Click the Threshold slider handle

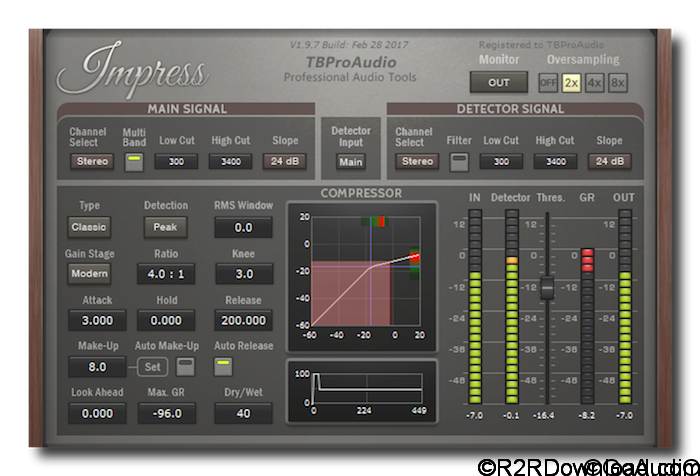pyautogui.click(x=547, y=288)
